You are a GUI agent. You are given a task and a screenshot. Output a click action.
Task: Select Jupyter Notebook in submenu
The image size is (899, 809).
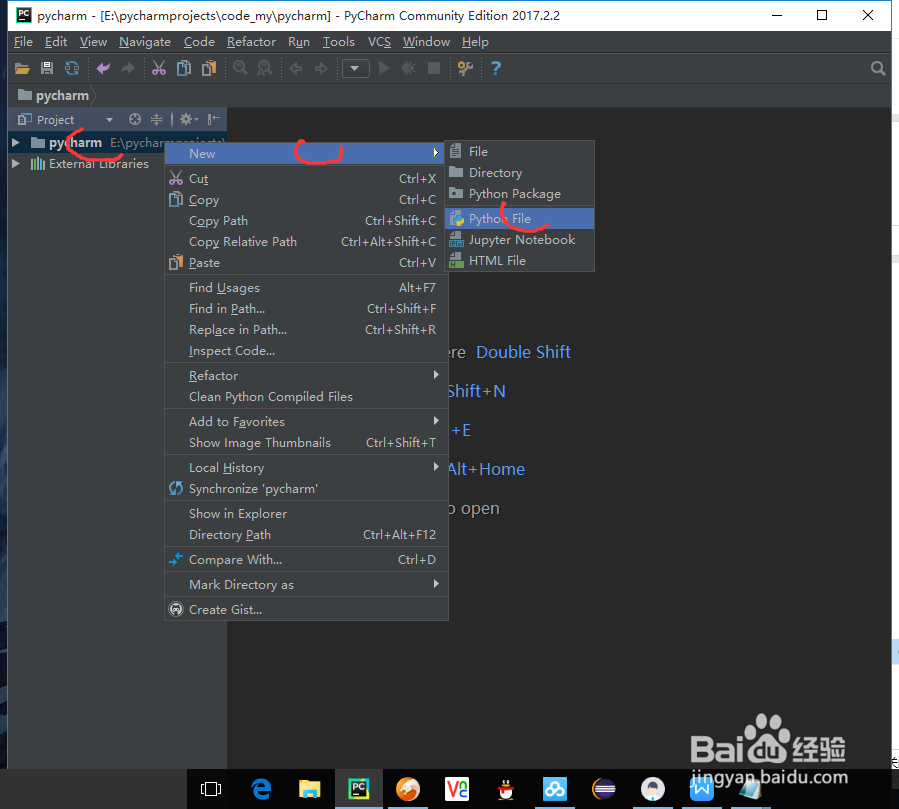pos(519,240)
